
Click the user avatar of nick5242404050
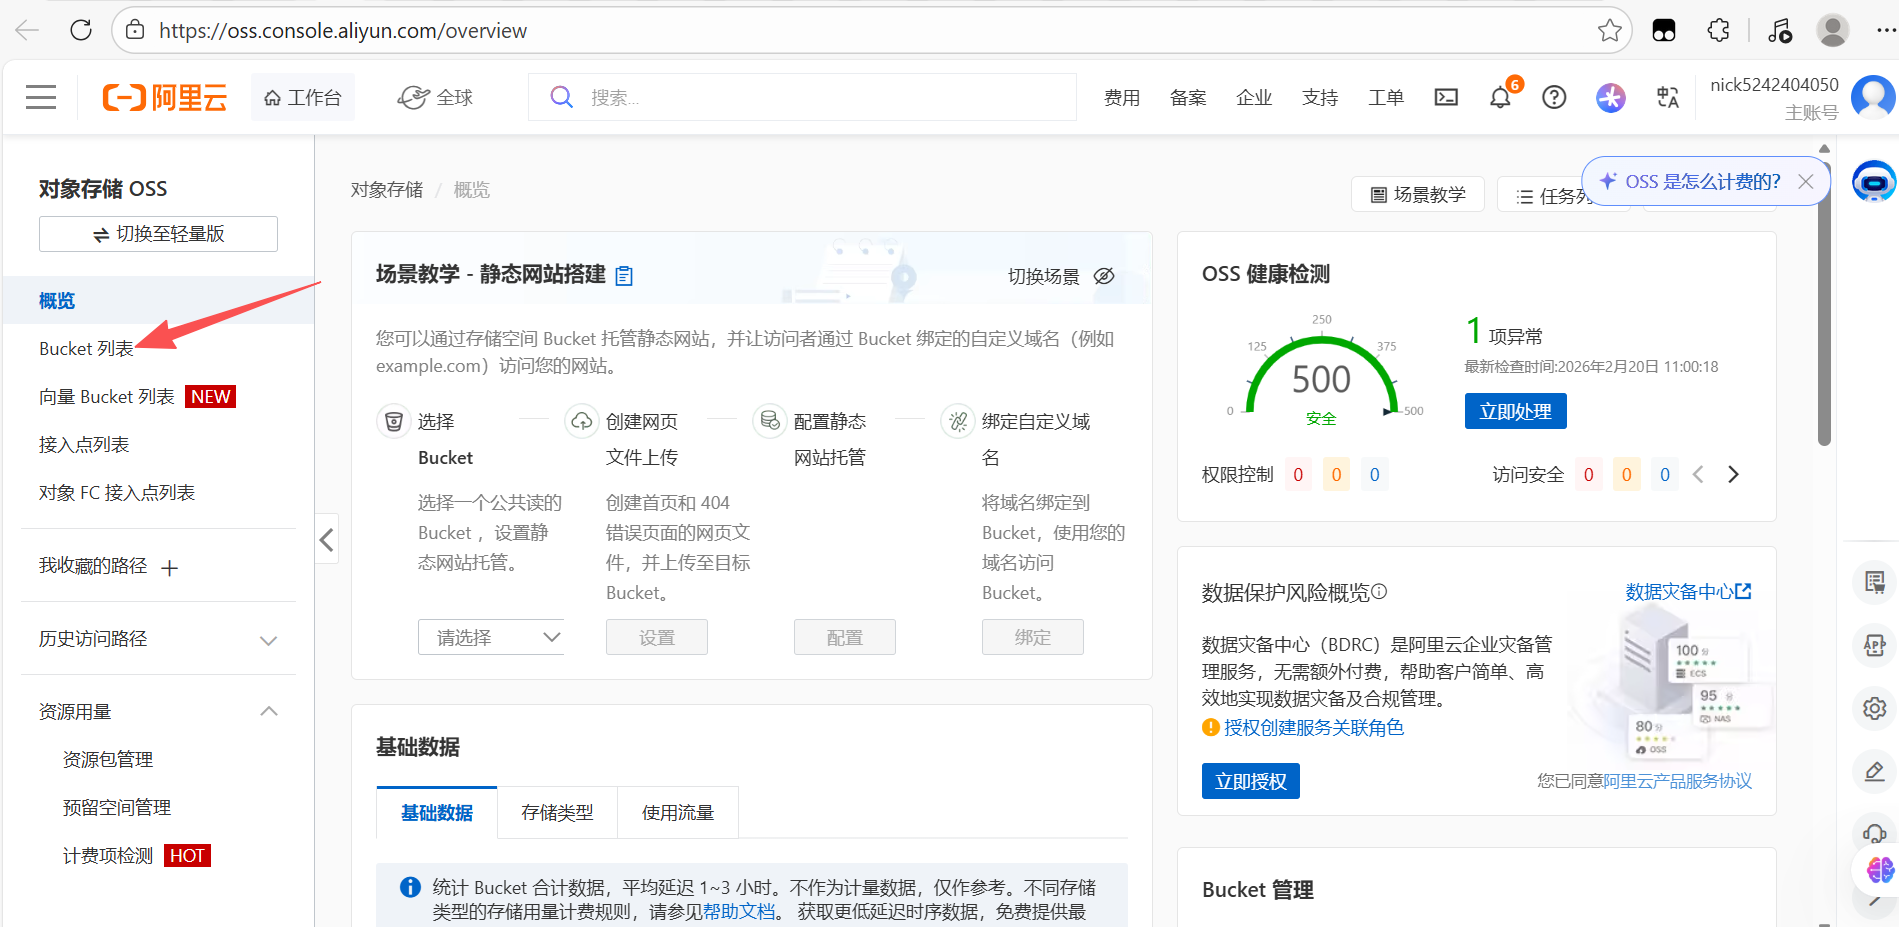1872,97
